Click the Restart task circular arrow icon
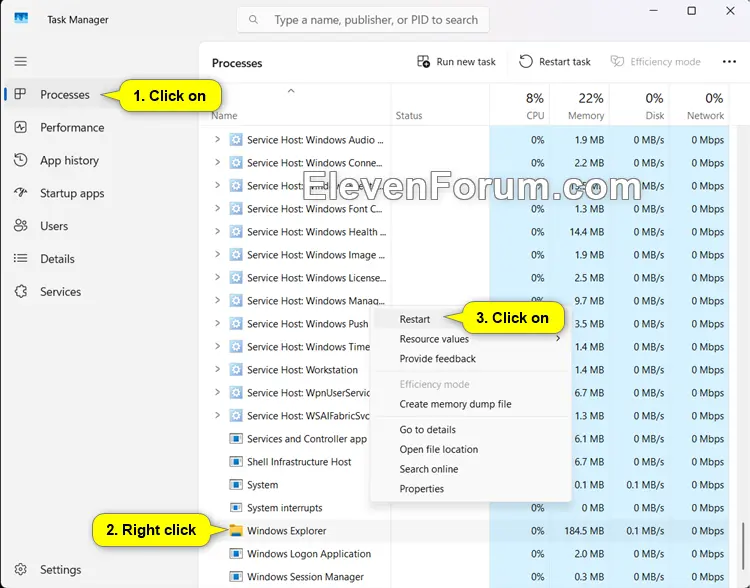The image size is (750, 588). [x=526, y=61]
